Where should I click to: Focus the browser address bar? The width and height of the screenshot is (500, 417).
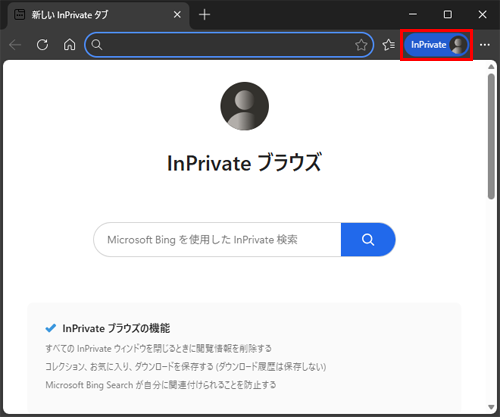coord(229,45)
